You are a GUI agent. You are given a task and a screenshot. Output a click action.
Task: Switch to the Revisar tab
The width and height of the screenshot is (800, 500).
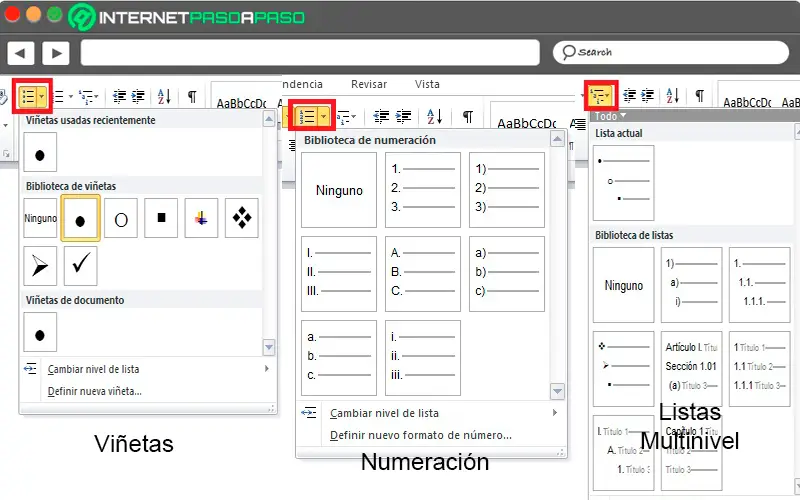[369, 84]
